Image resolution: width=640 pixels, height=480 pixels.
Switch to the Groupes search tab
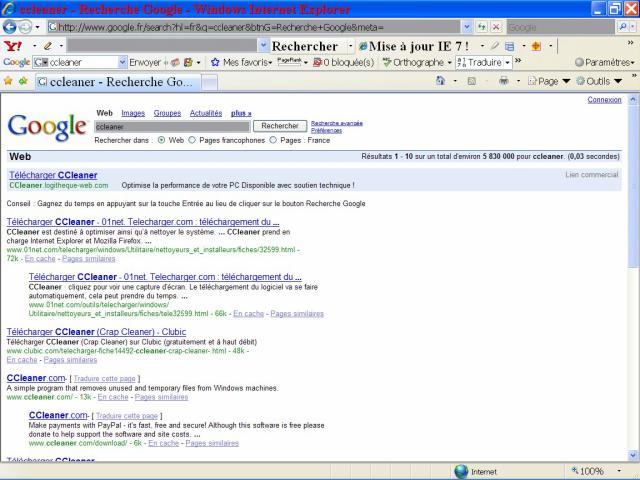pyautogui.click(x=167, y=113)
